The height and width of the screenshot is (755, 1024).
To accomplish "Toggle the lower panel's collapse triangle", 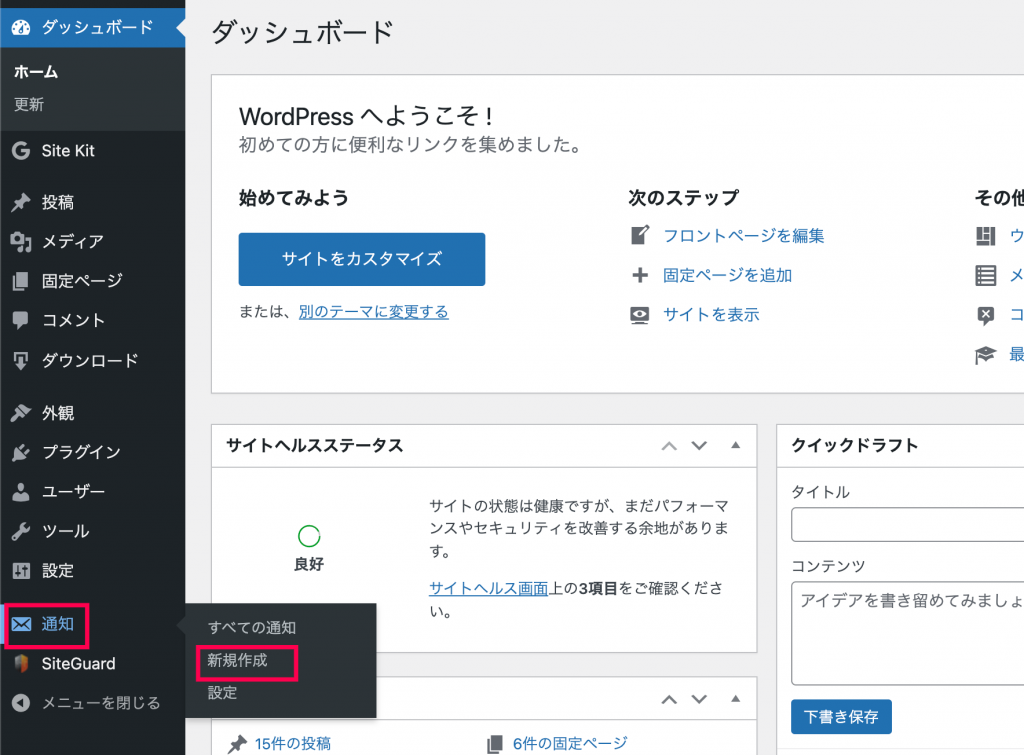I will pos(735,699).
